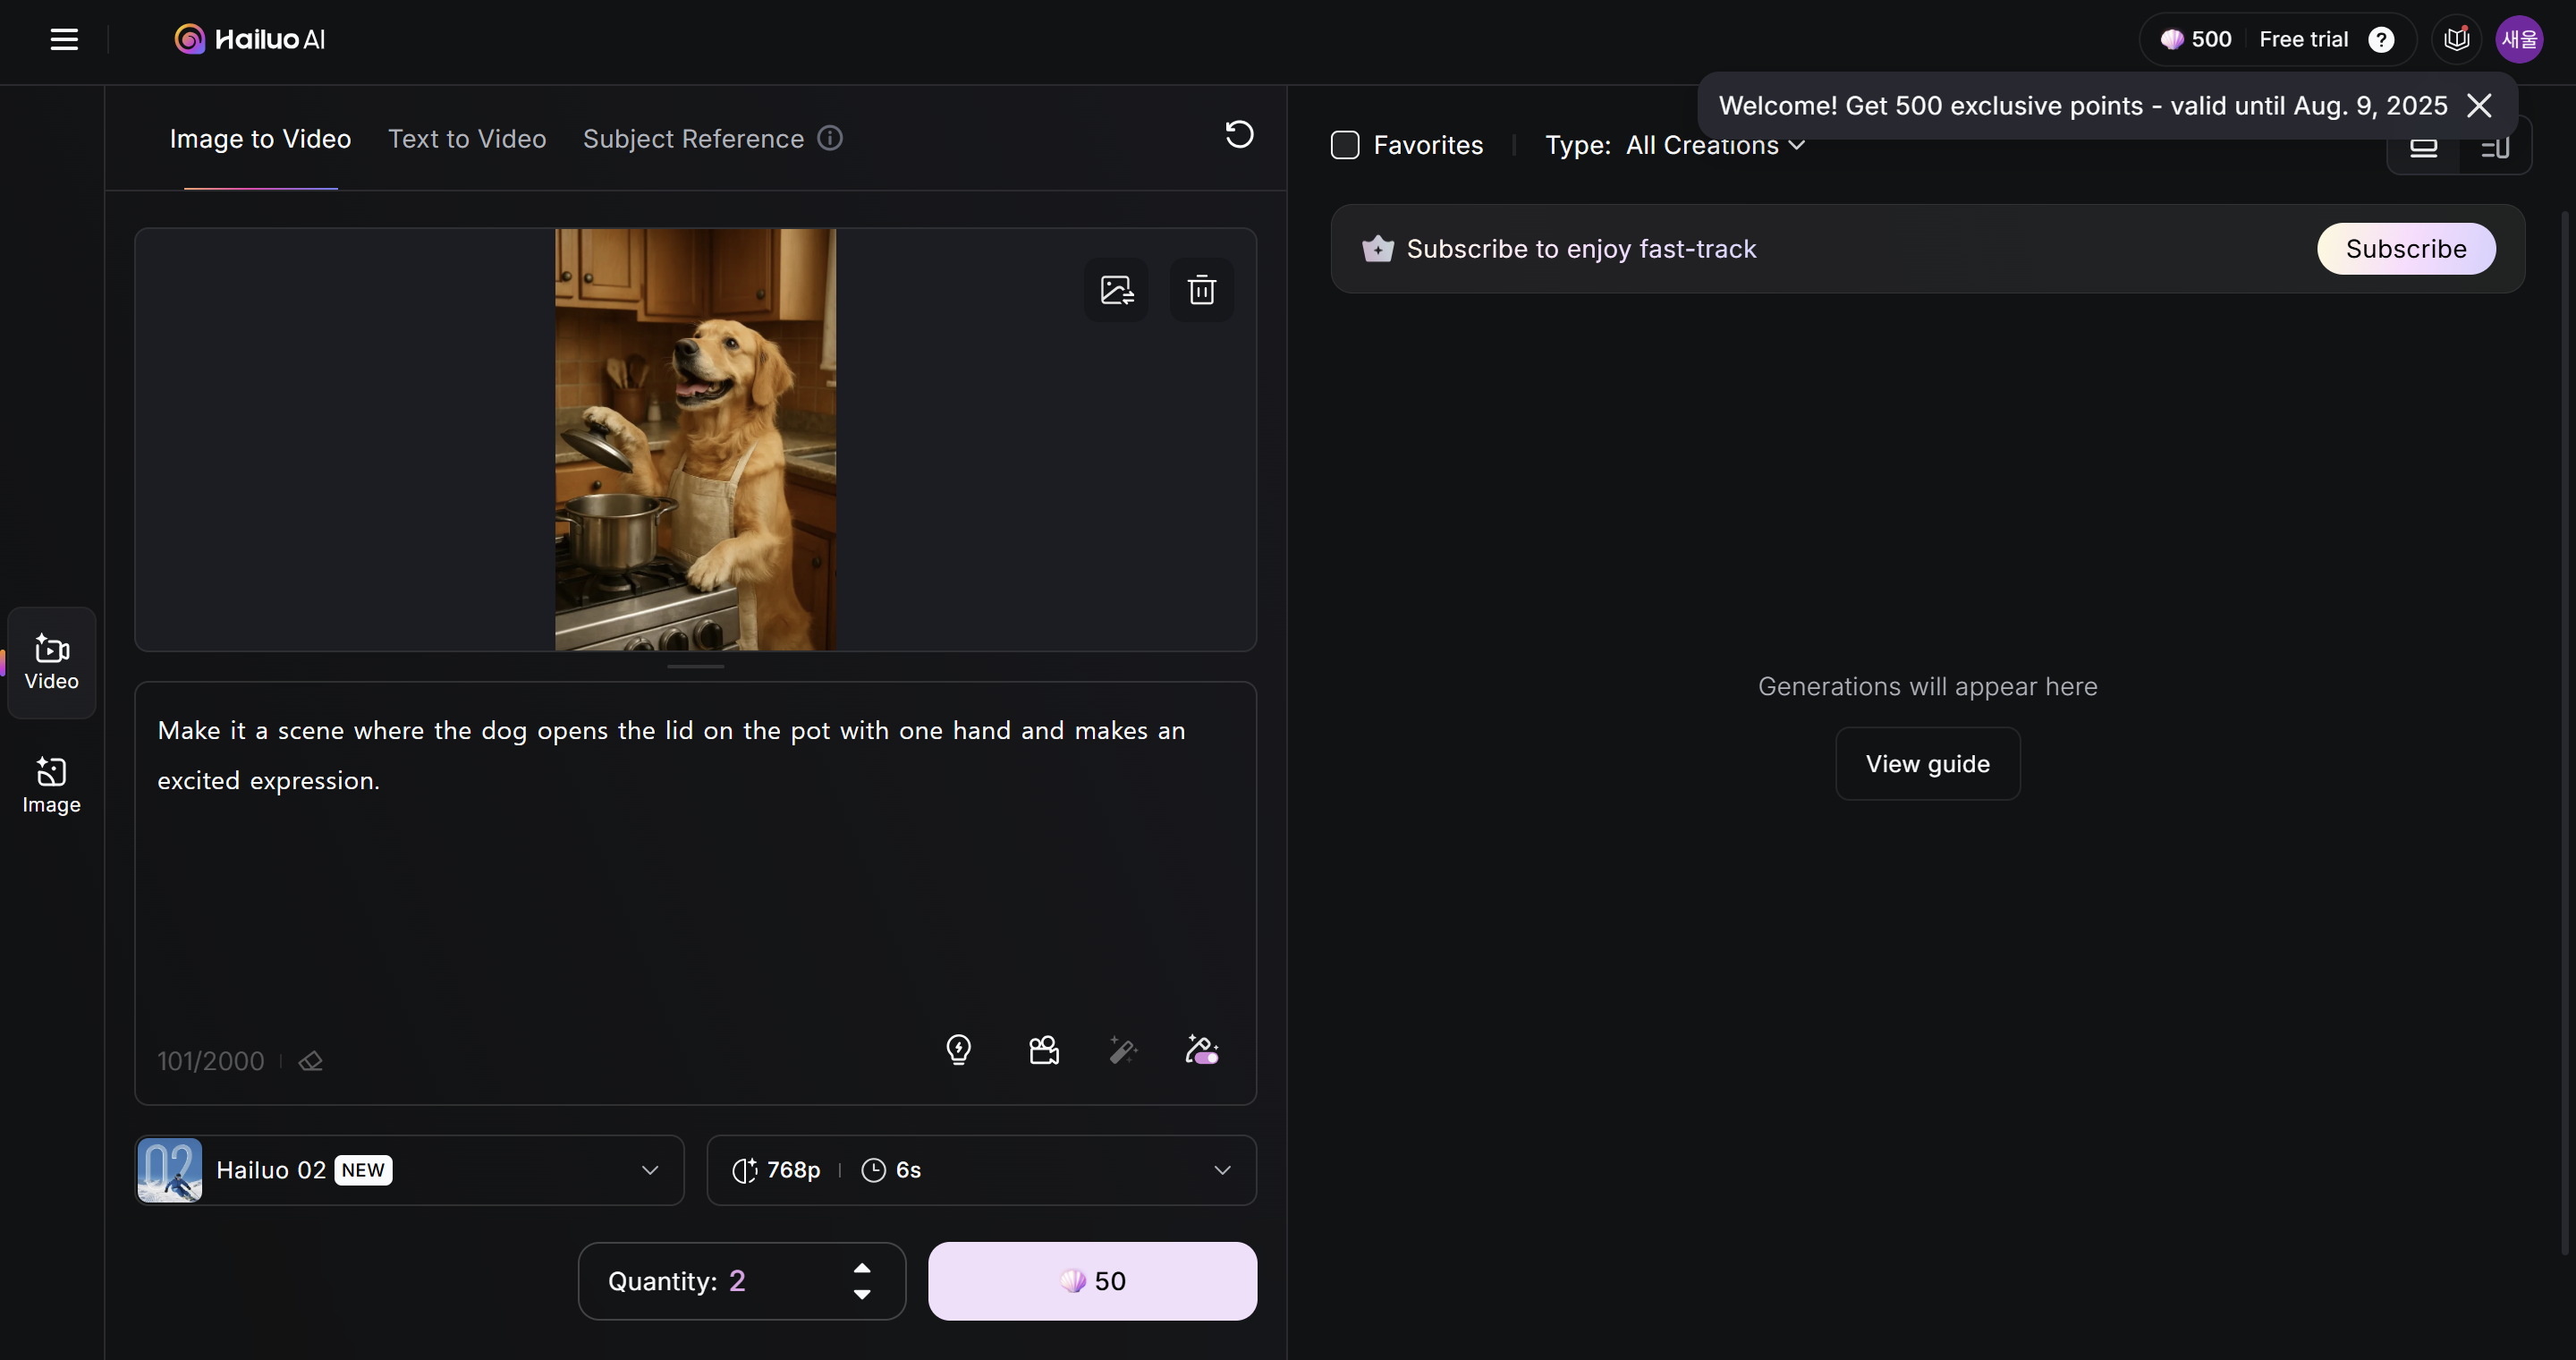This screenshot has height=1360, width=2576.
Task: Decrease the quantity with down arrow
Action: 862,1295
